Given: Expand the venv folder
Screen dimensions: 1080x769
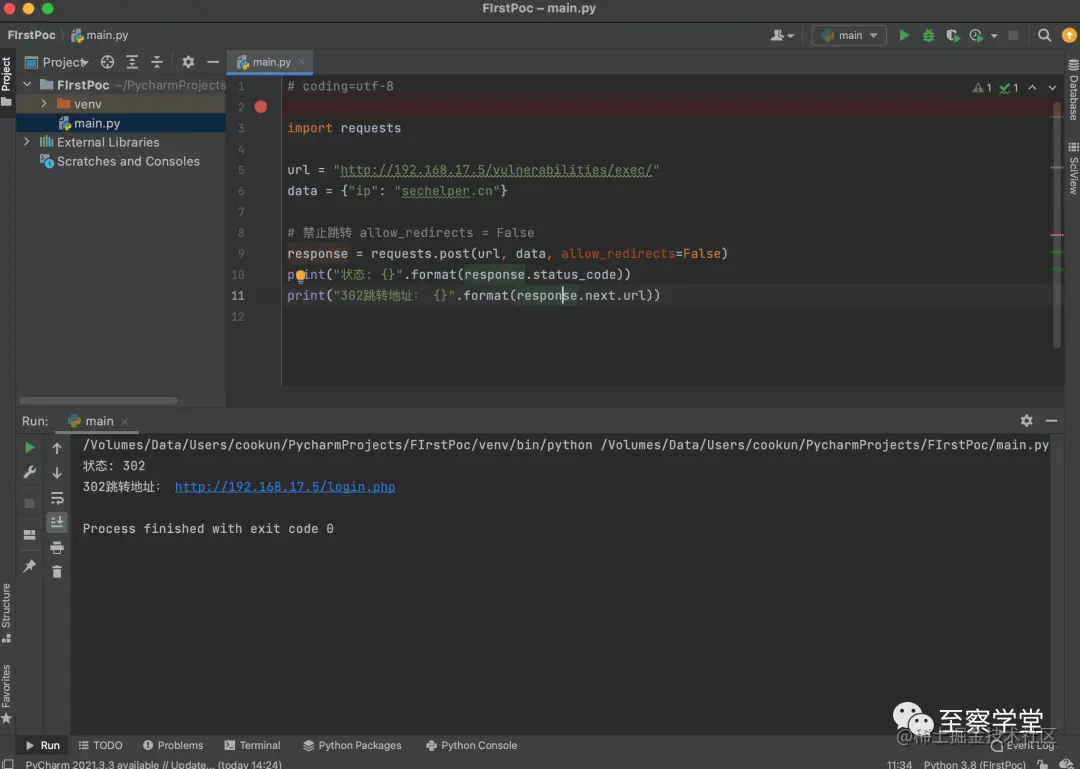Looking at the screenshot, I should [x=44, y=103].
